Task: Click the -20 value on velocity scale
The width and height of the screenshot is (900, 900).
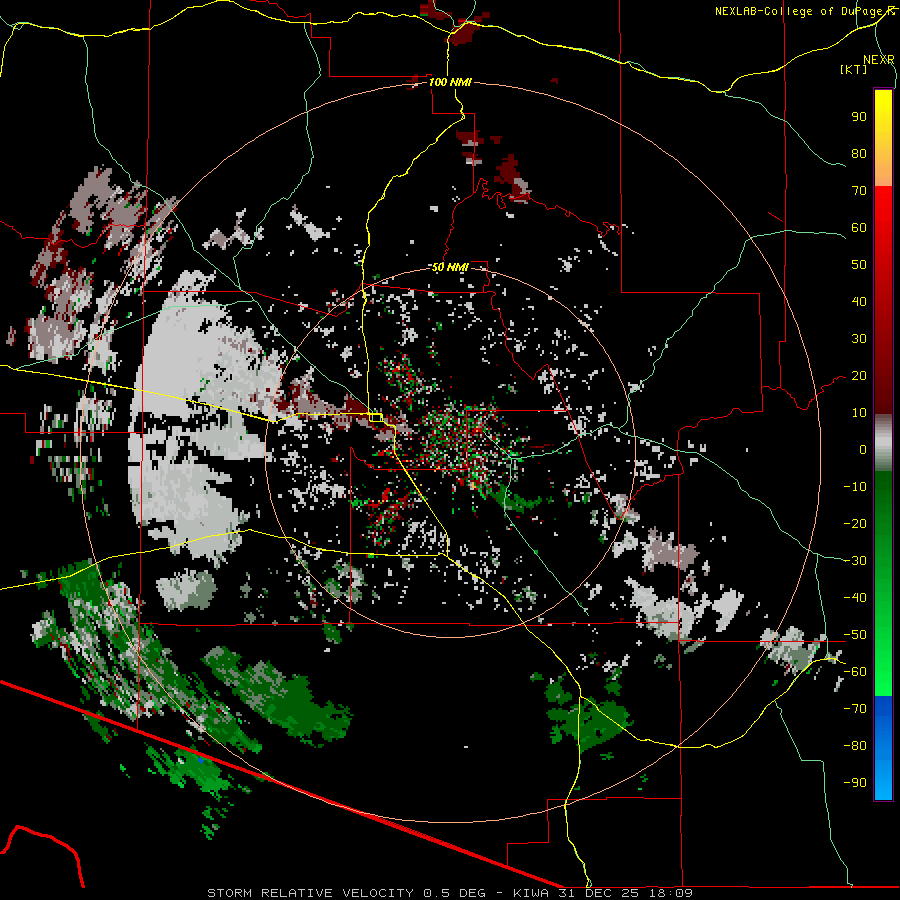Action: [x=855, y=523]
